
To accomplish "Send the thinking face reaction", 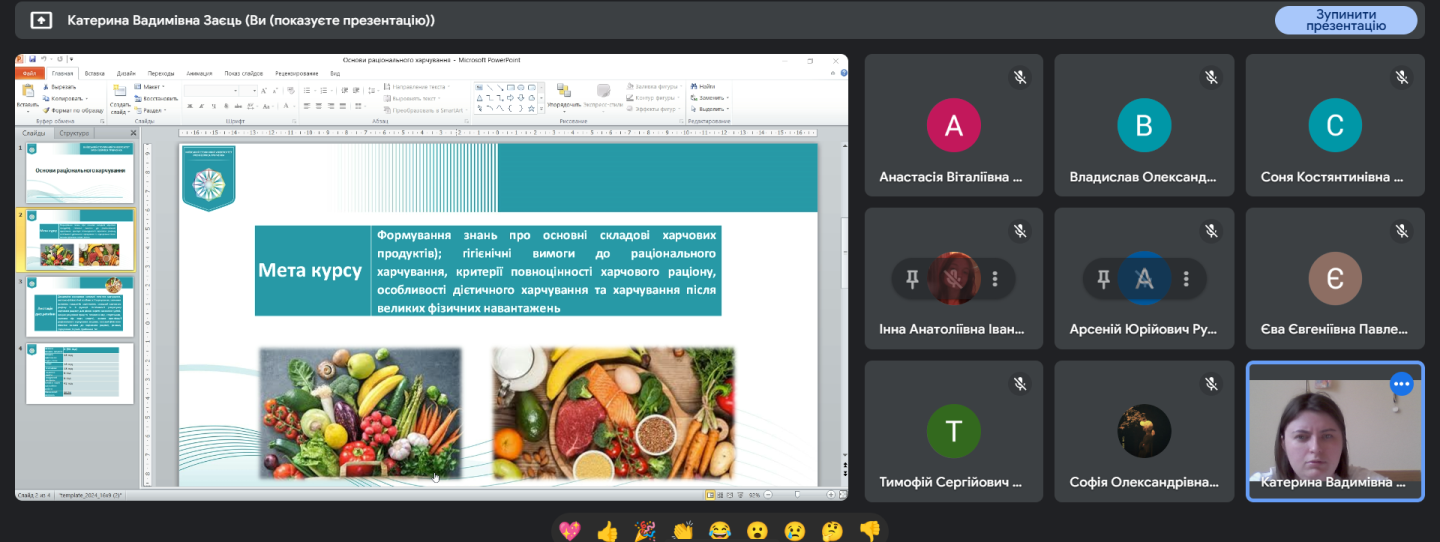I will coord(832,530).
